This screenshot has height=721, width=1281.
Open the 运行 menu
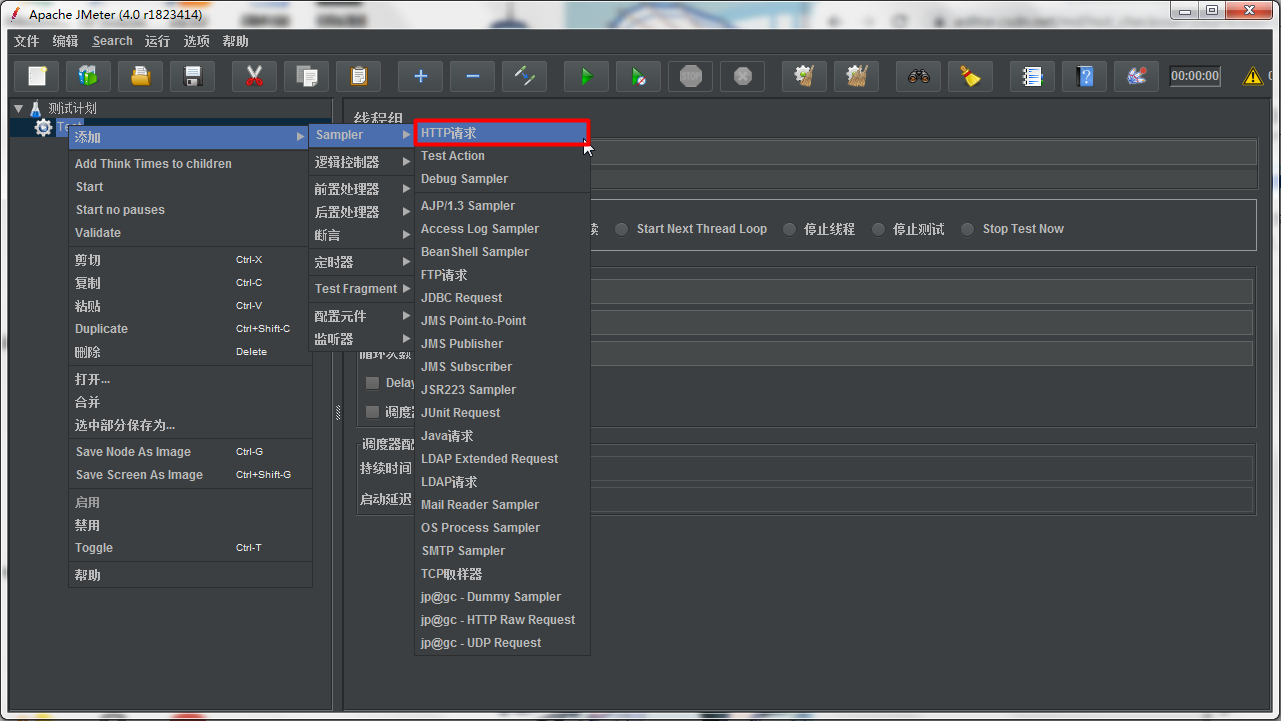157,41
